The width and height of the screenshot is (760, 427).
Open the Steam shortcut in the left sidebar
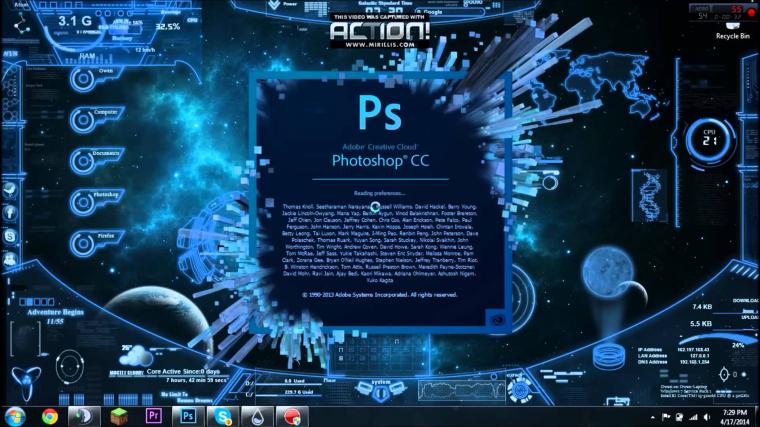coord(10,190)
